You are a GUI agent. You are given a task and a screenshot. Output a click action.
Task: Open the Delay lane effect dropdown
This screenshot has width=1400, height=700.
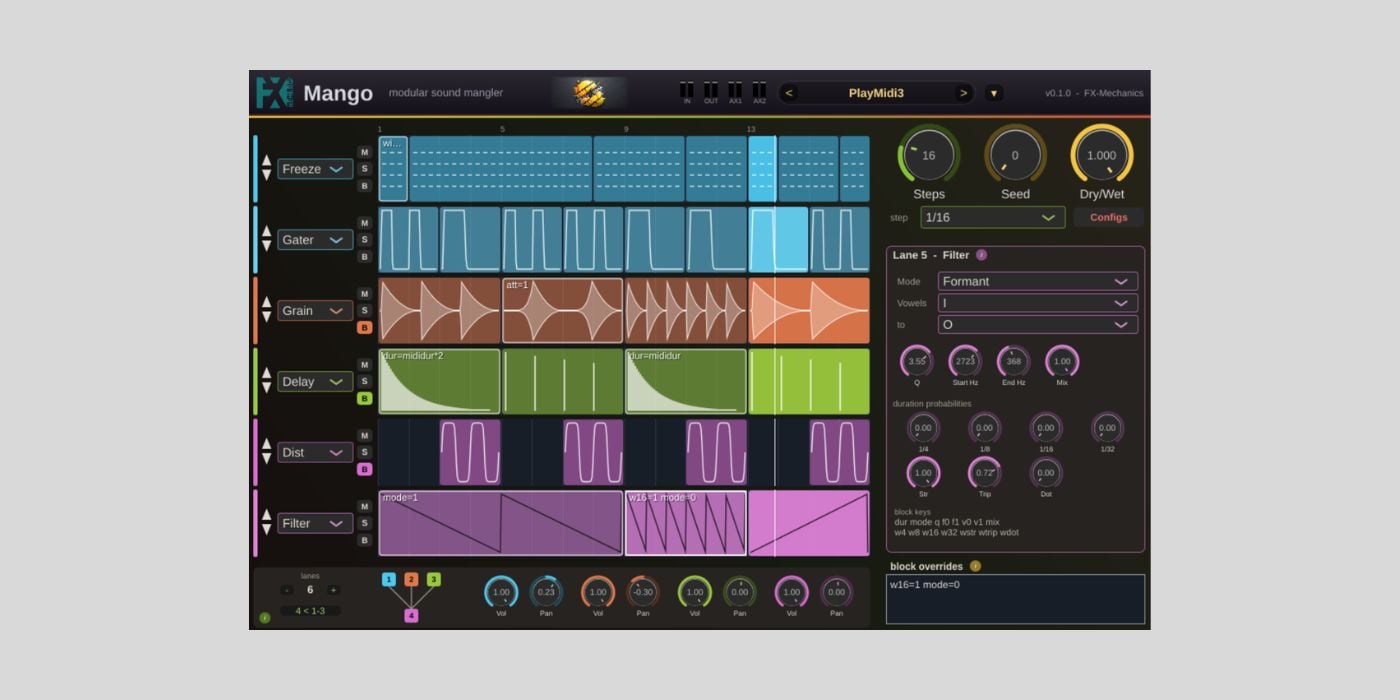tap(315, 382)
